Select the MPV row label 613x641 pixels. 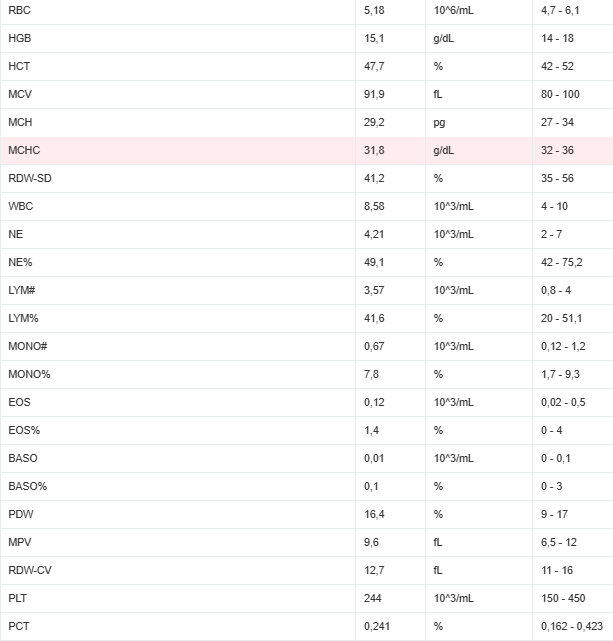[x=20, y=542]
